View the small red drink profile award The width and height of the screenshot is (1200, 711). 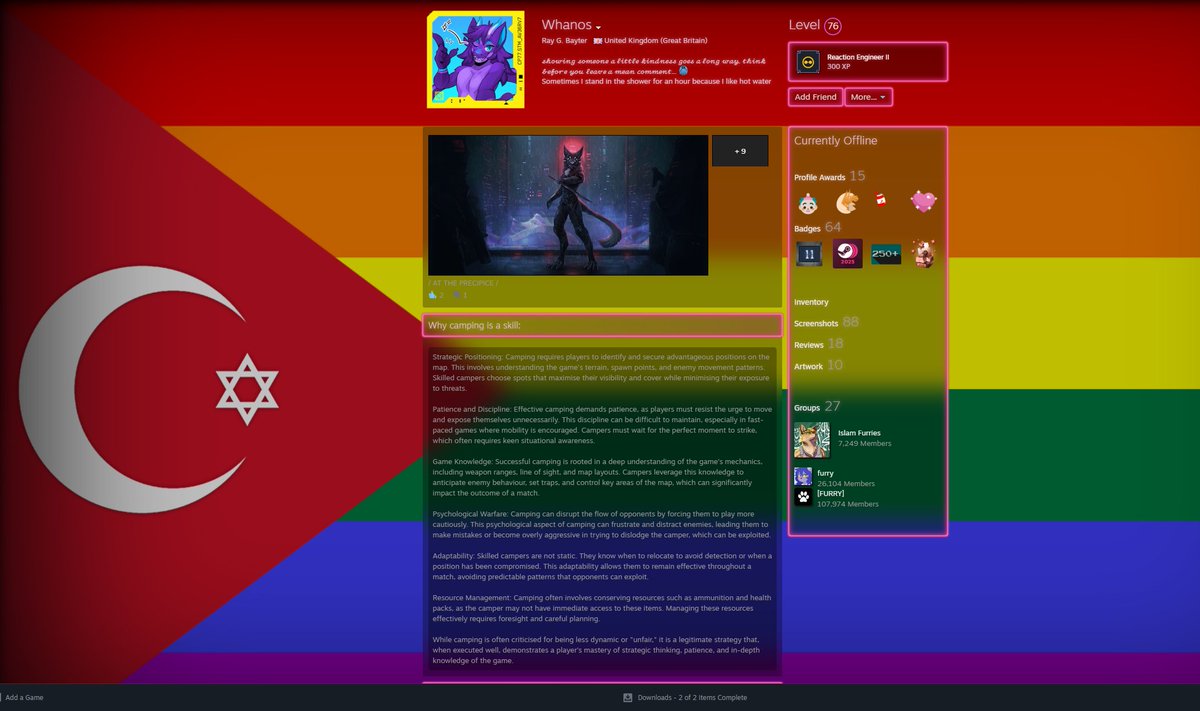881,202
